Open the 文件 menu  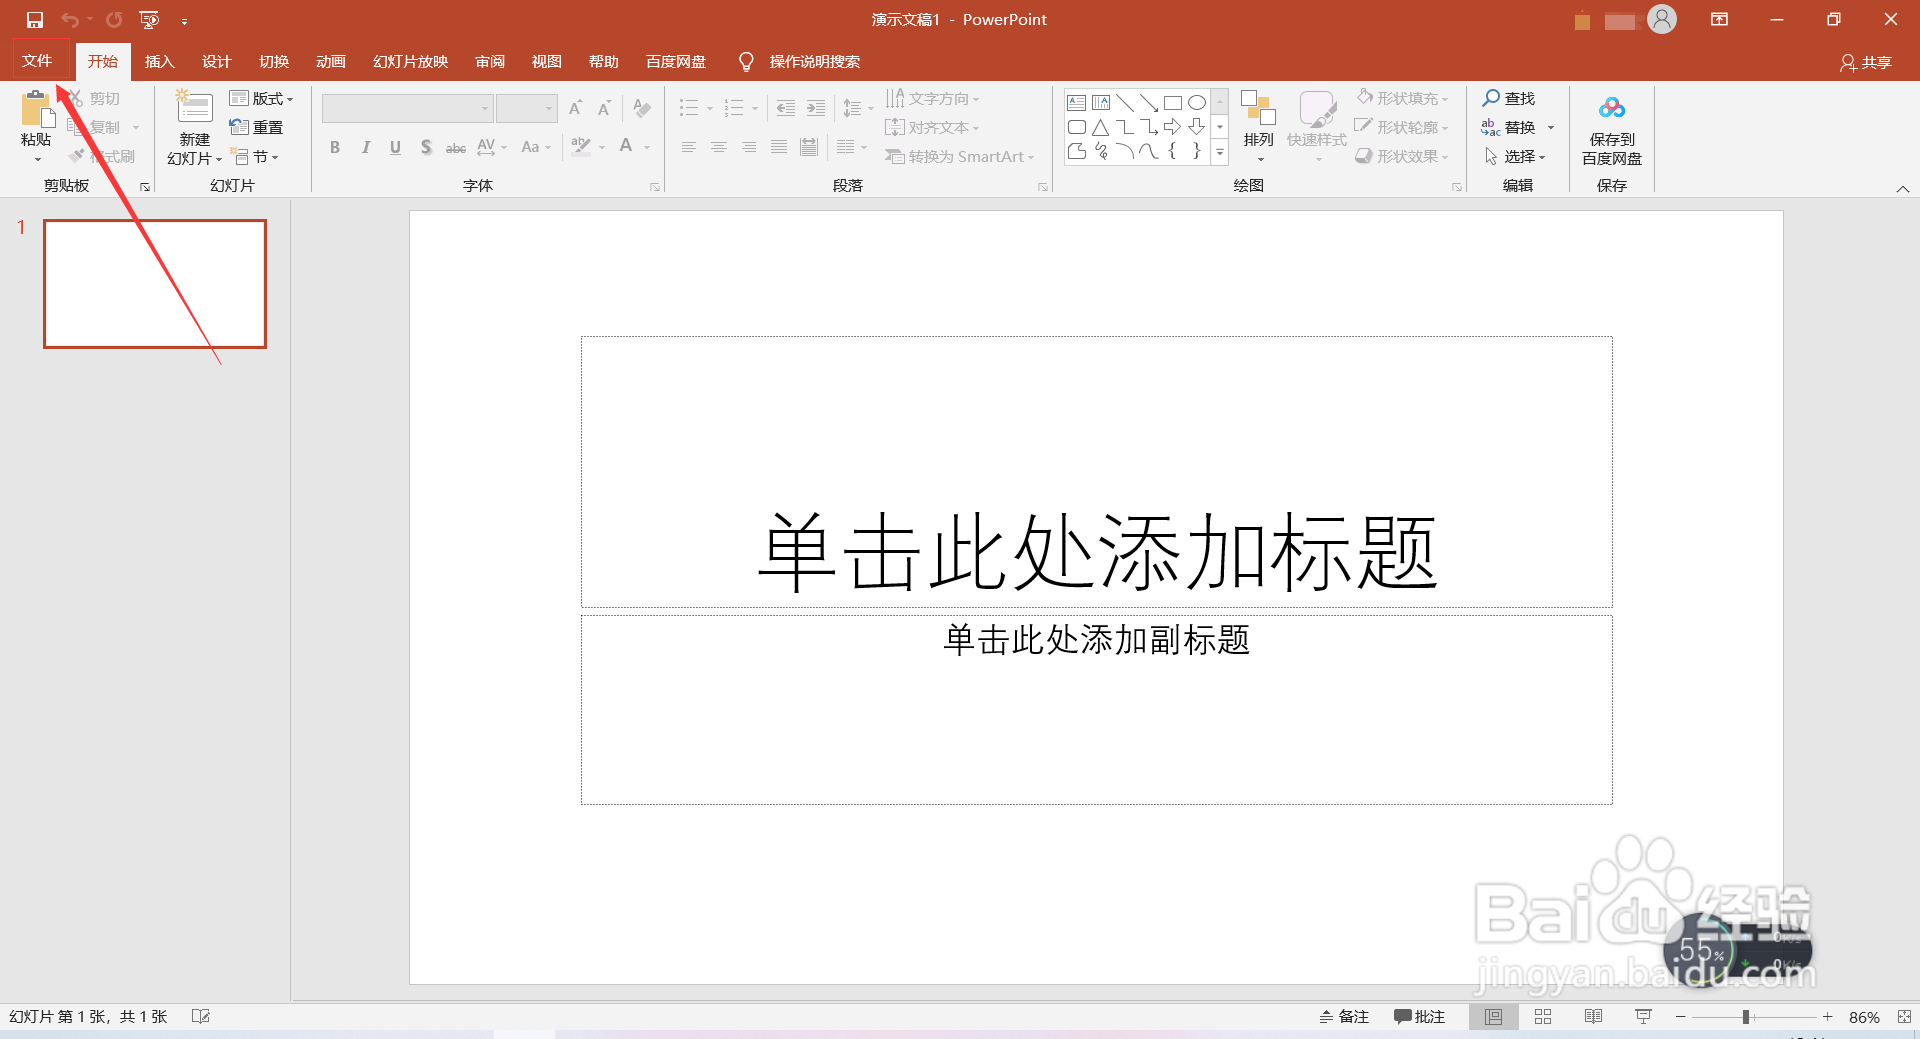37,60
